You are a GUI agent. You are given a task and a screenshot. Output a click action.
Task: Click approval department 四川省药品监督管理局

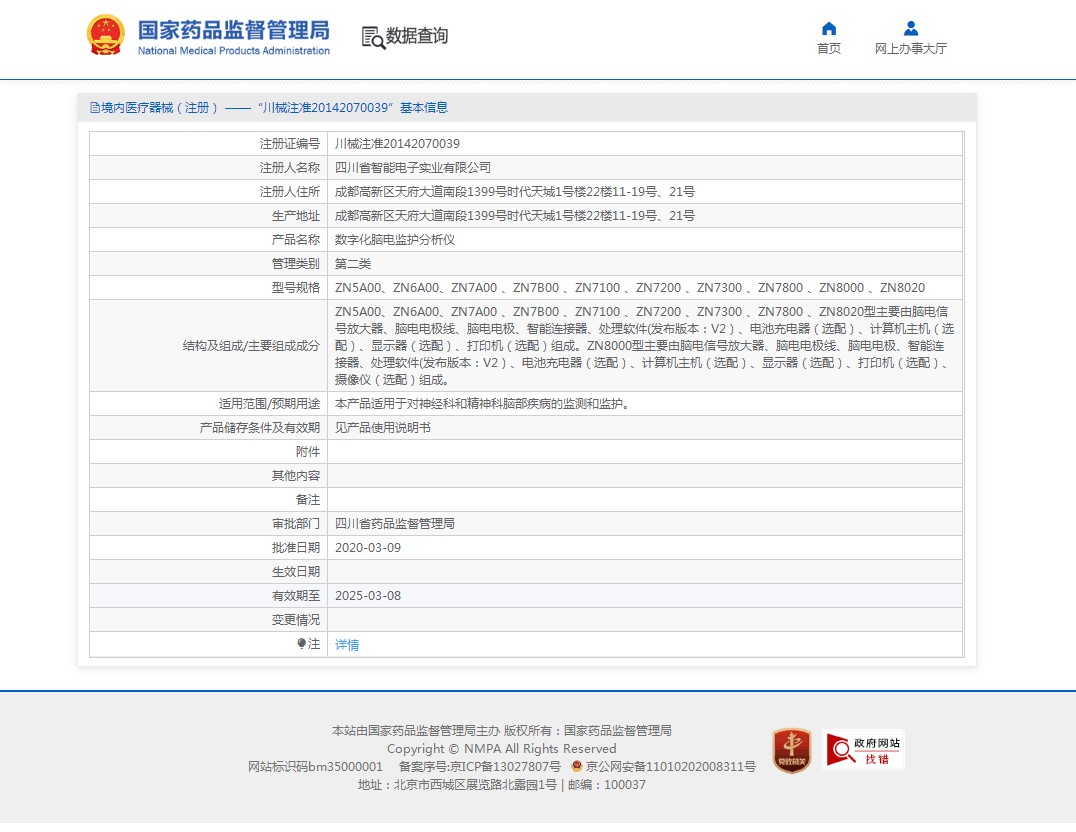tap(395, 524)
